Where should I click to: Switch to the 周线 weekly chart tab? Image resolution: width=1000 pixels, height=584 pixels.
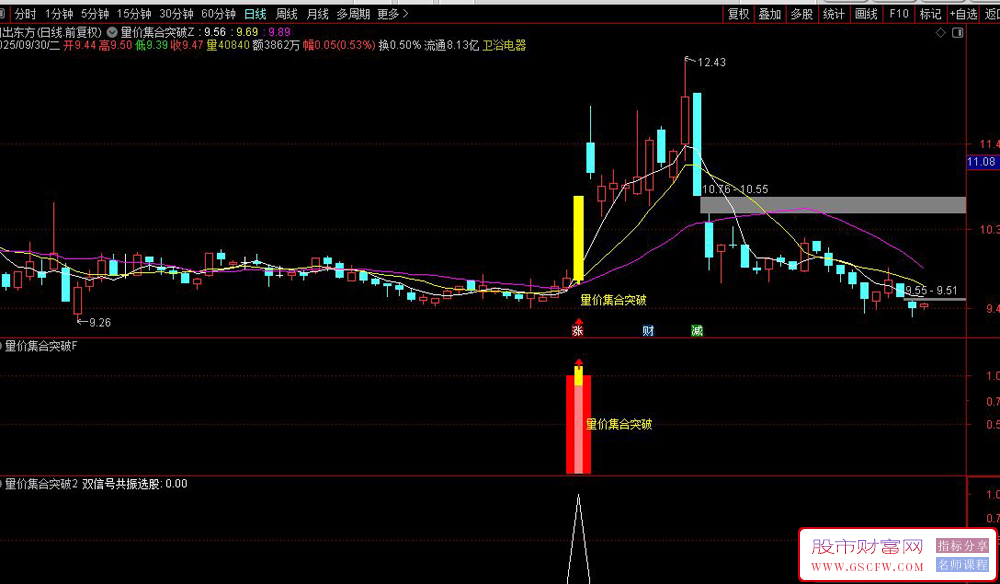(286, 13)
